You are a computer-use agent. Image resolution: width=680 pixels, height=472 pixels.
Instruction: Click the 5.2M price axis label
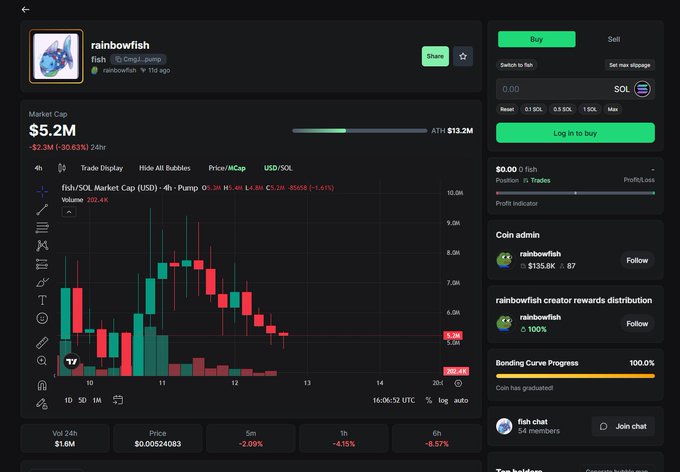click(x=453, y=335)
